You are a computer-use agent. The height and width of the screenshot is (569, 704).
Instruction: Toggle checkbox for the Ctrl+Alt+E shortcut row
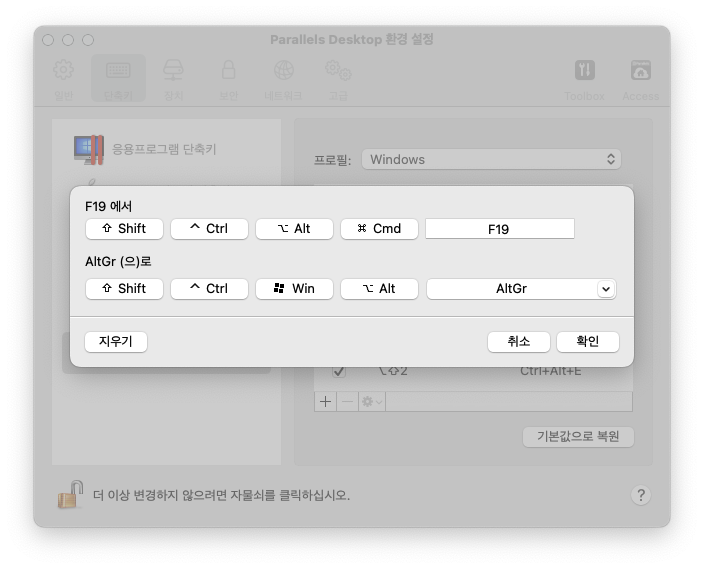click(x=339, y=371)
